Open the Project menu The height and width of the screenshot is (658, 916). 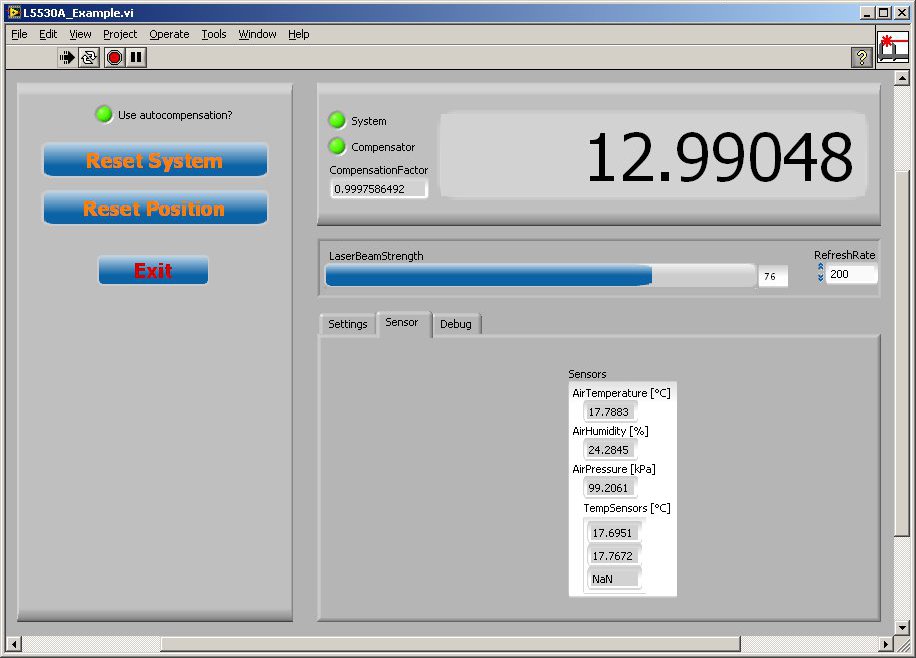click(x=120, y=34)
